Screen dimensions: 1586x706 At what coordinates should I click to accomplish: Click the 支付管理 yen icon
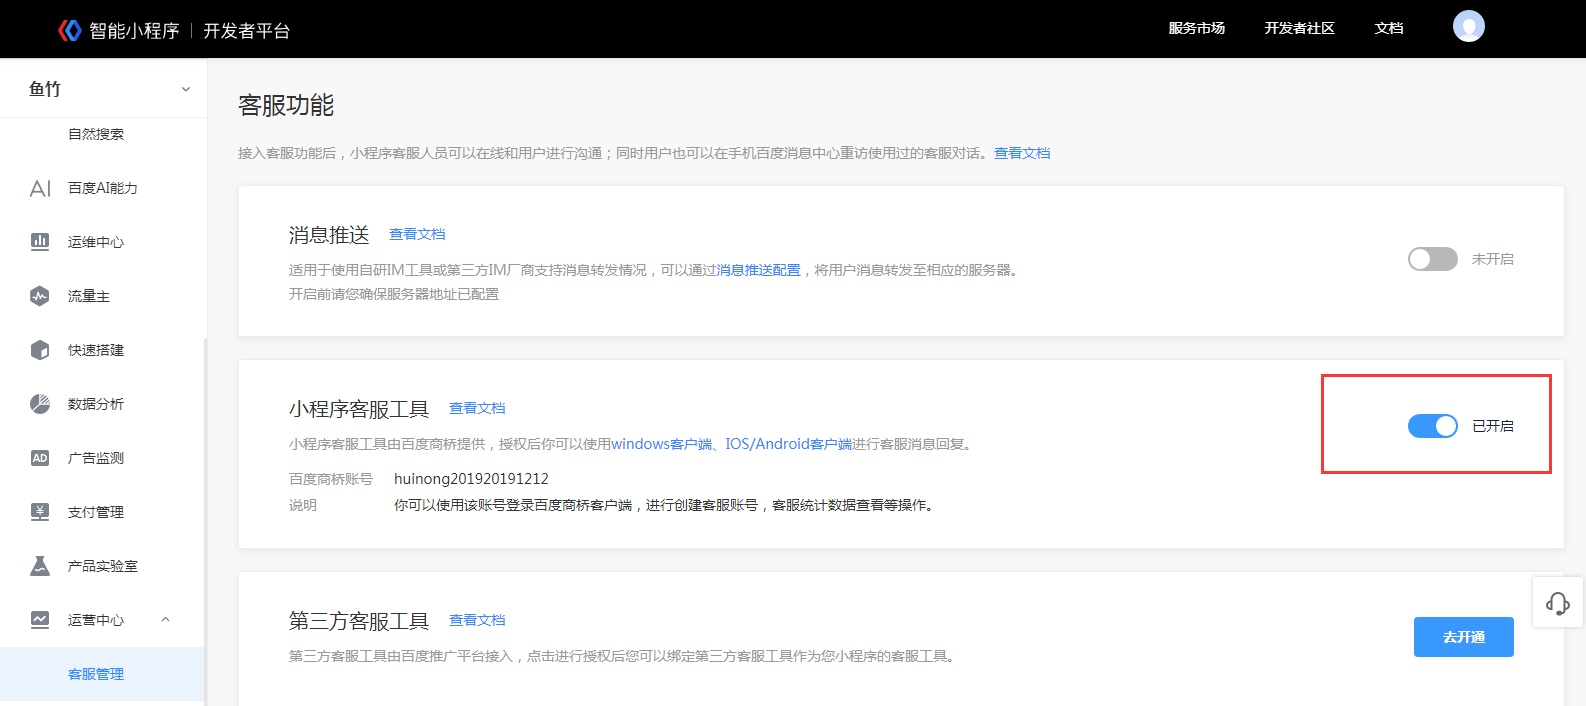pos(40,512)
